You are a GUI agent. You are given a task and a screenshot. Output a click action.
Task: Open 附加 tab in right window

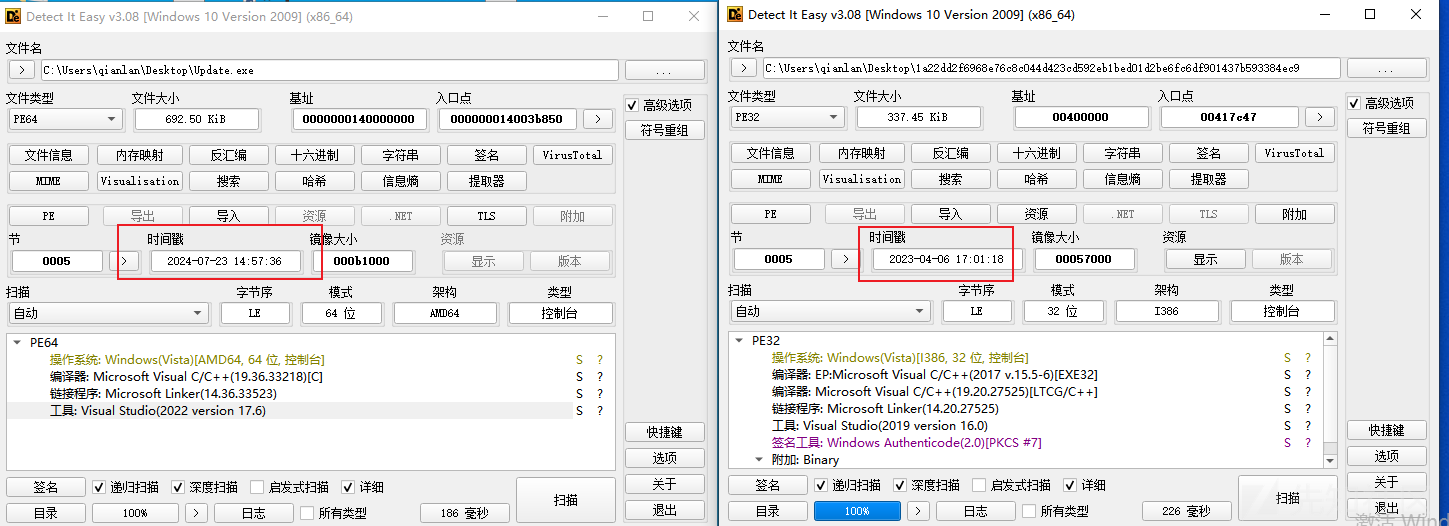tap(1295, 214)
